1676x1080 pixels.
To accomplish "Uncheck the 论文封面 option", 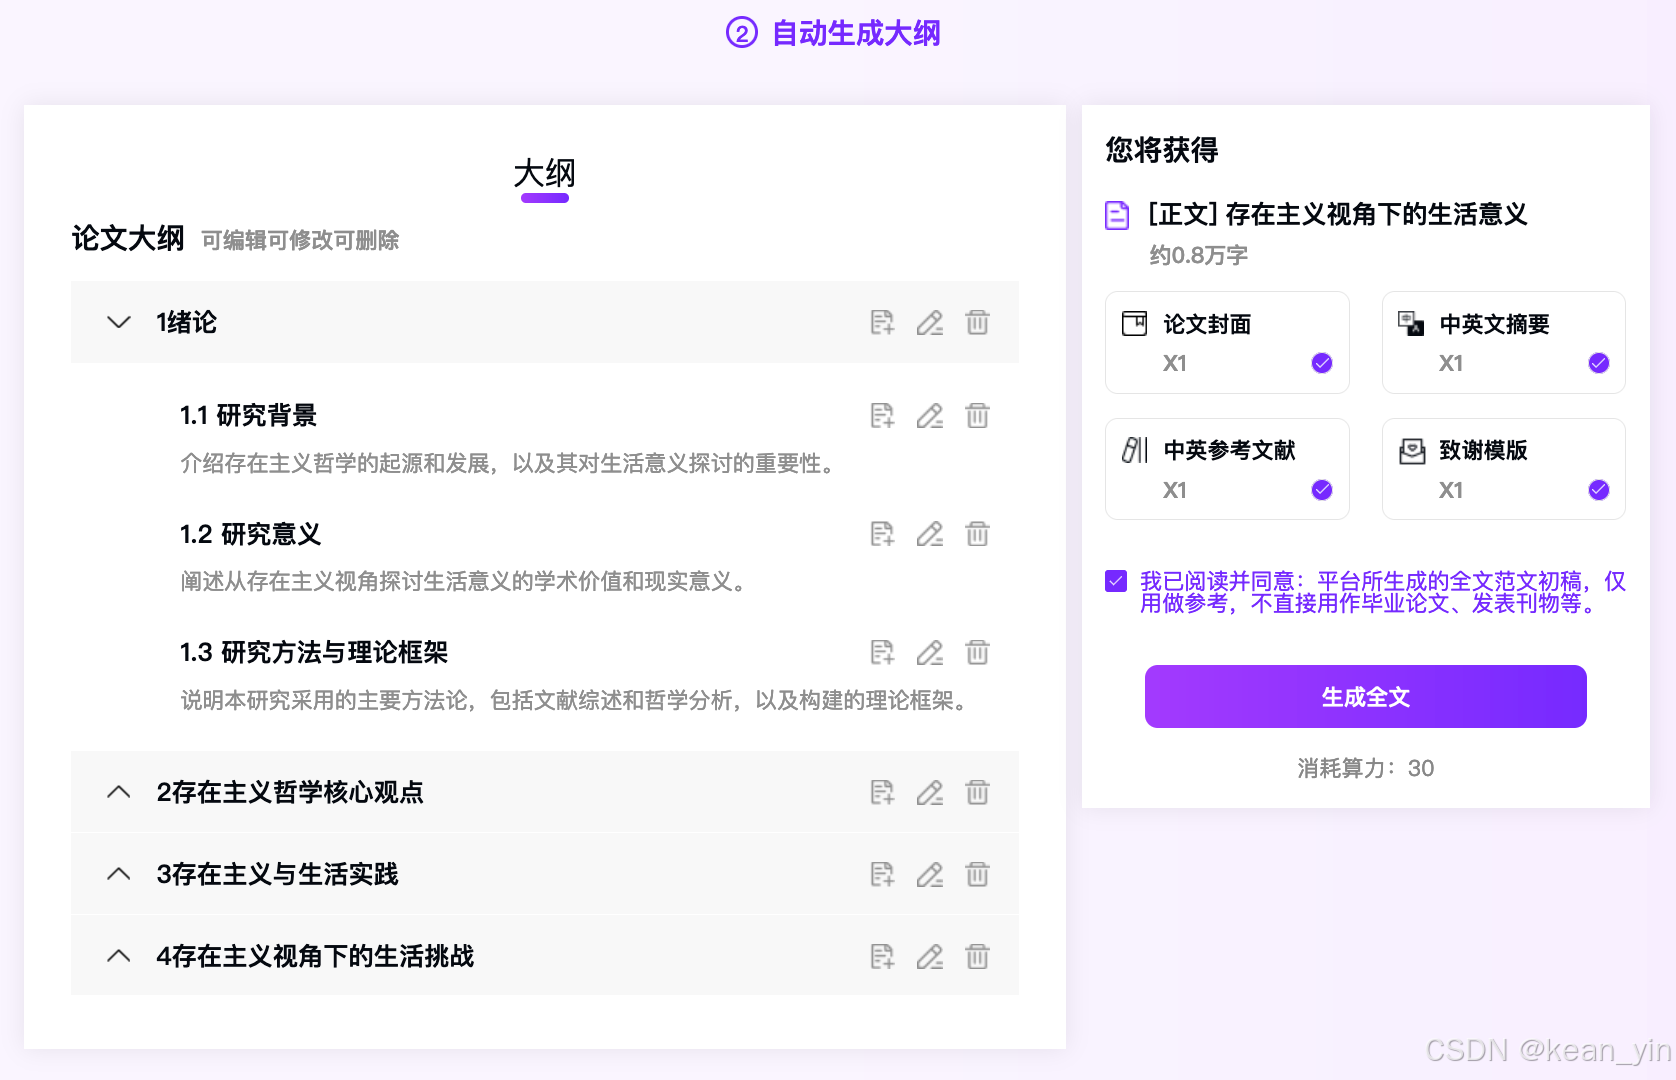I will [1321, 363].
